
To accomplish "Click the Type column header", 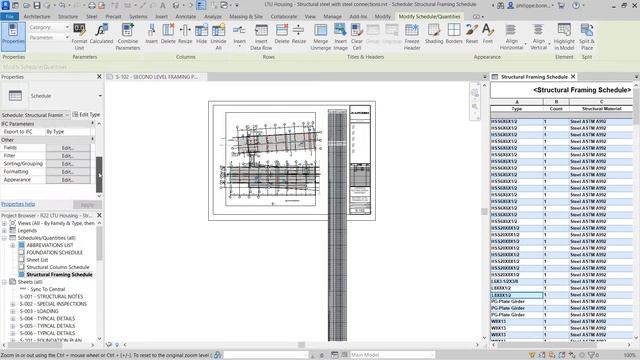I will [x=517, y=109].
